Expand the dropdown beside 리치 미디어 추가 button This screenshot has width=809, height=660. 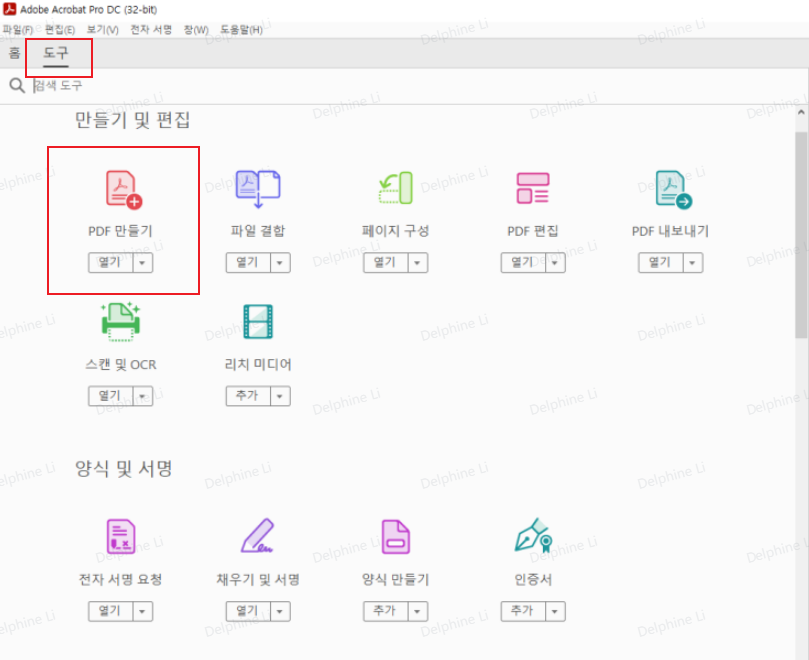pyautogui.click(x=279, y=395)
